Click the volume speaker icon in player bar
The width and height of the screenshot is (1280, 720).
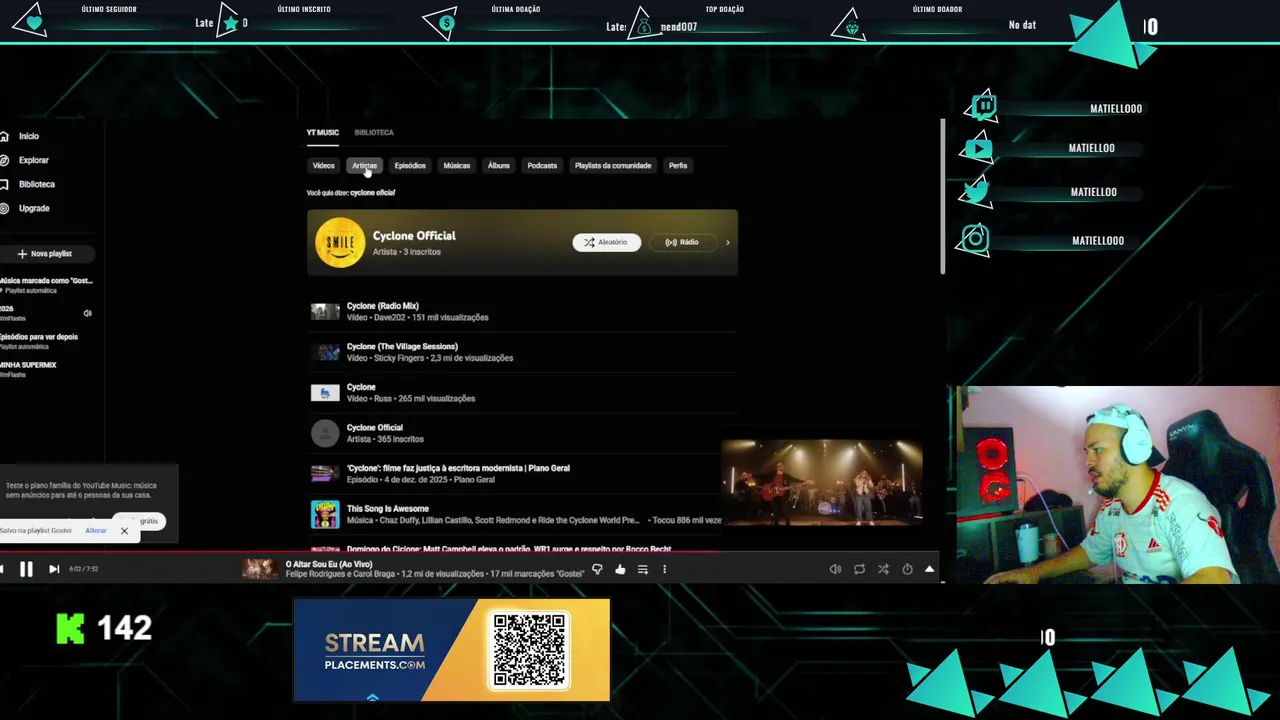[835, 569]
